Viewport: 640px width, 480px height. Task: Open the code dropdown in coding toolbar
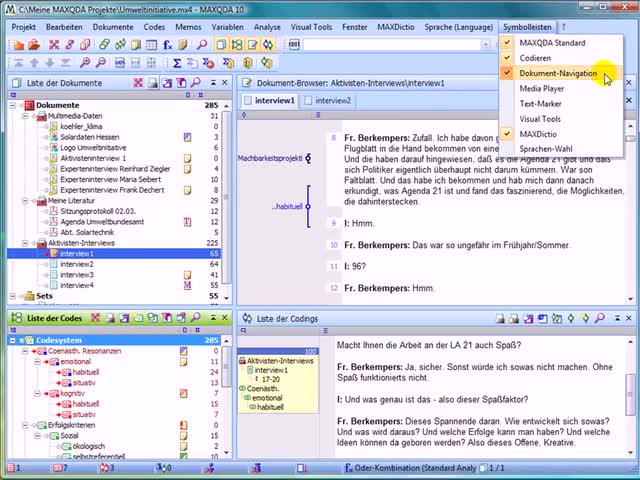pos(486,44)
